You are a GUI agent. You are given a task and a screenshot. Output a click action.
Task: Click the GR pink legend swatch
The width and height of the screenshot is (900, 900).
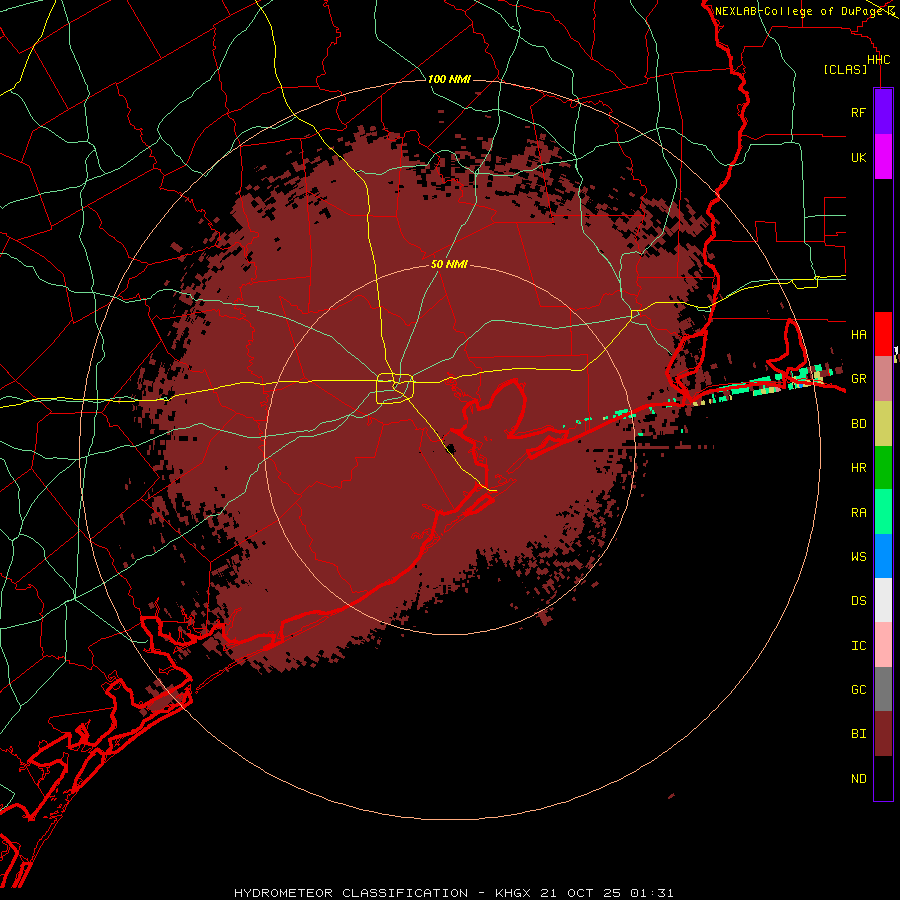coord(883,378)
